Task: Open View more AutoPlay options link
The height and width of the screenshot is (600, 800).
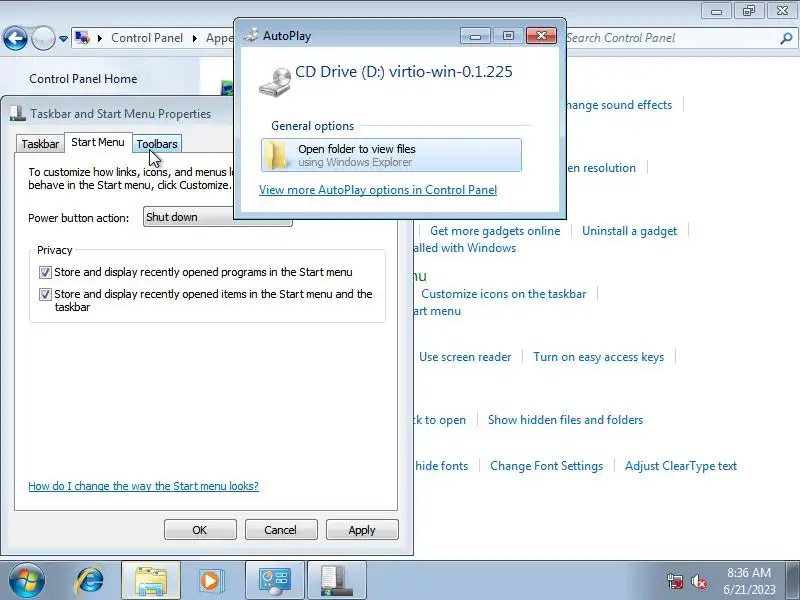Action: (378, 190)
